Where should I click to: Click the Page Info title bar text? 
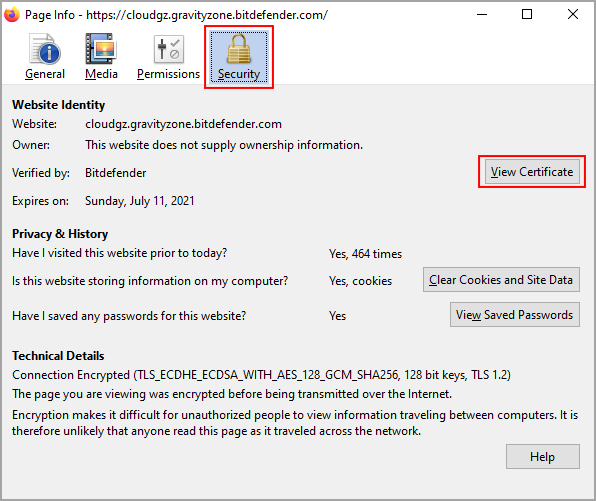point(176,15)
